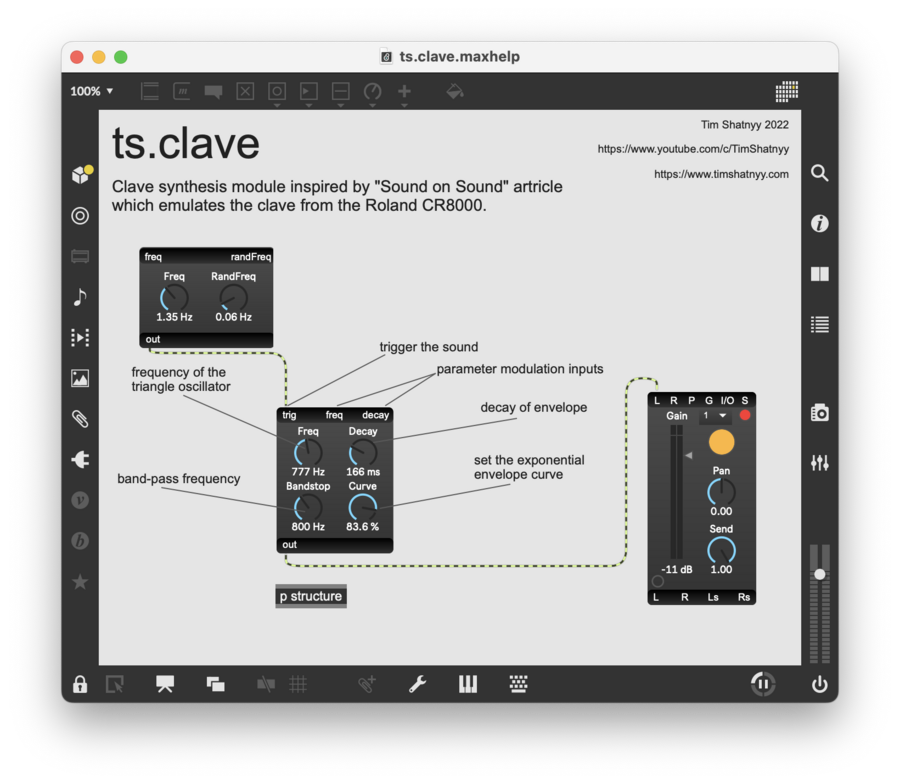Viewport: 900px width, 784px height.
Task: Open the paint bucket format palette
Action: 455,91
